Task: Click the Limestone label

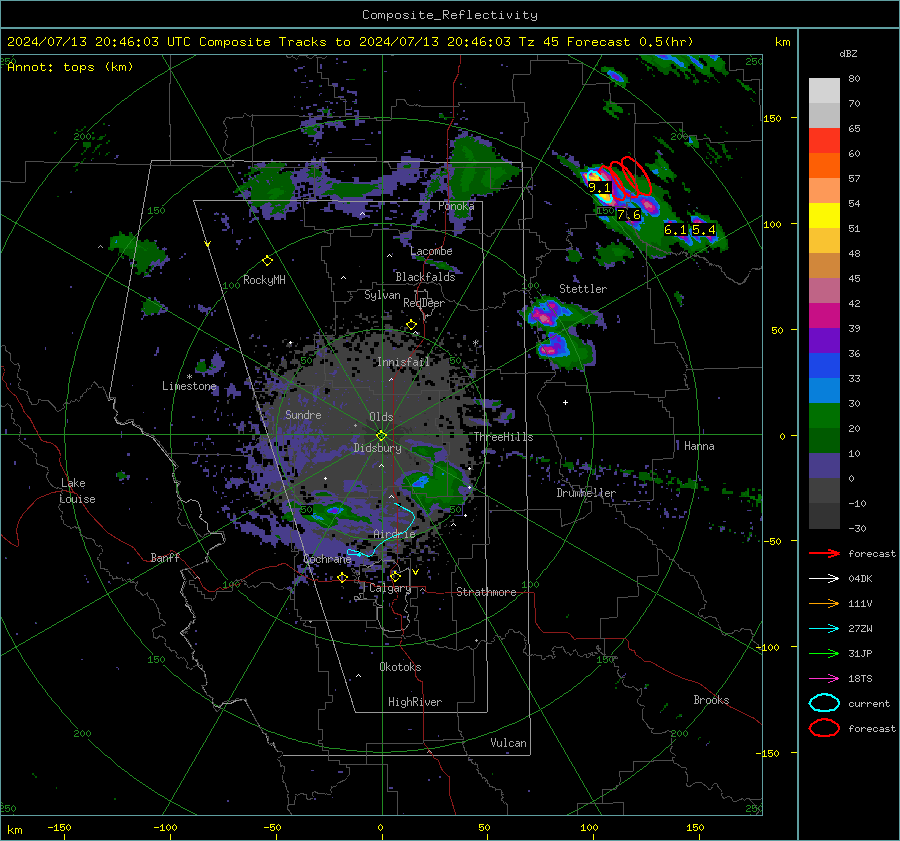Action: 189,386
